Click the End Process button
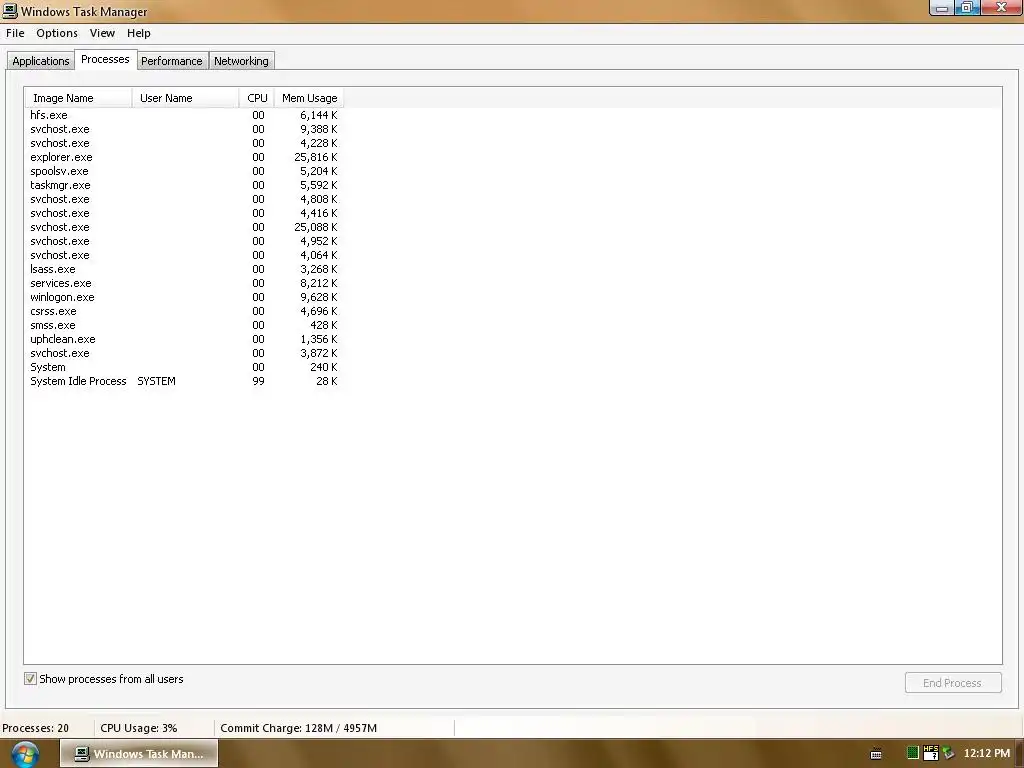The height and width of the screenshot is (768, 1024). 953,682
